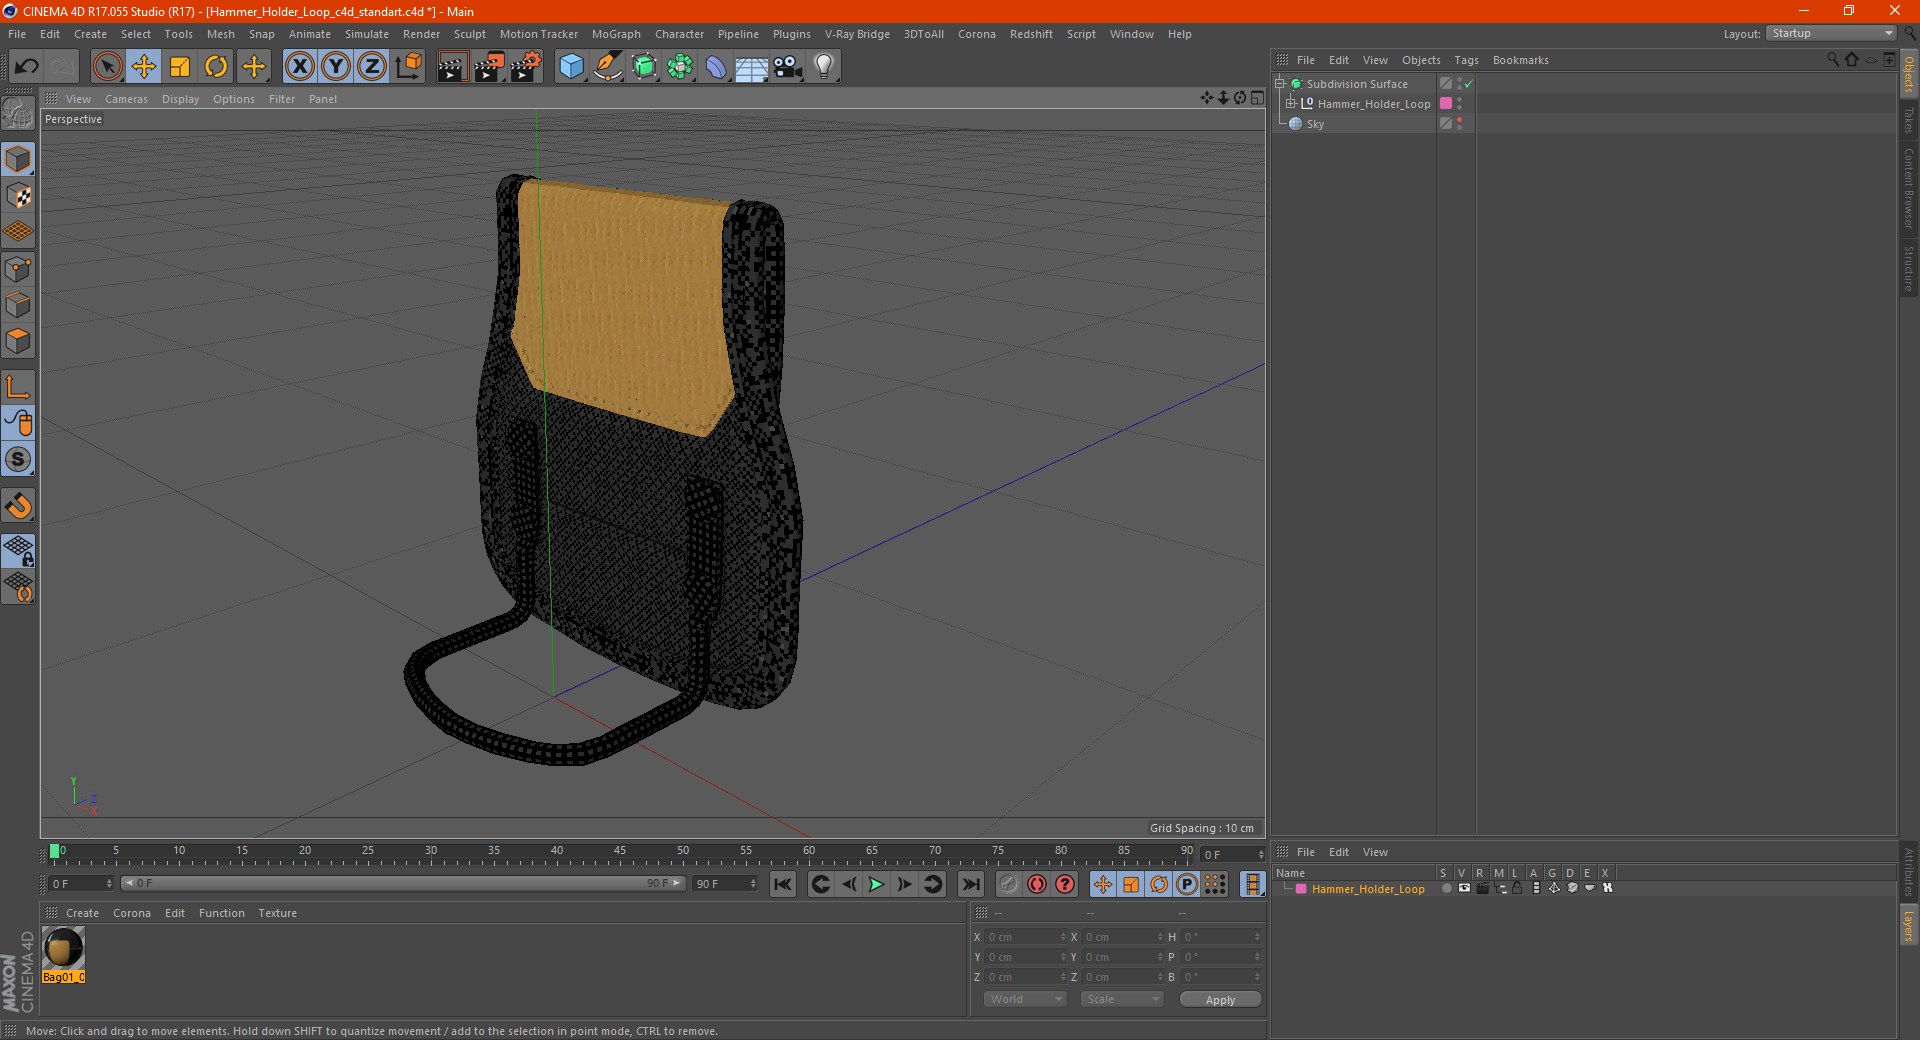The height and width of the screenshot is (1040, 1920).
Task: Go to start of animation
Action: [x=783, y=884]
